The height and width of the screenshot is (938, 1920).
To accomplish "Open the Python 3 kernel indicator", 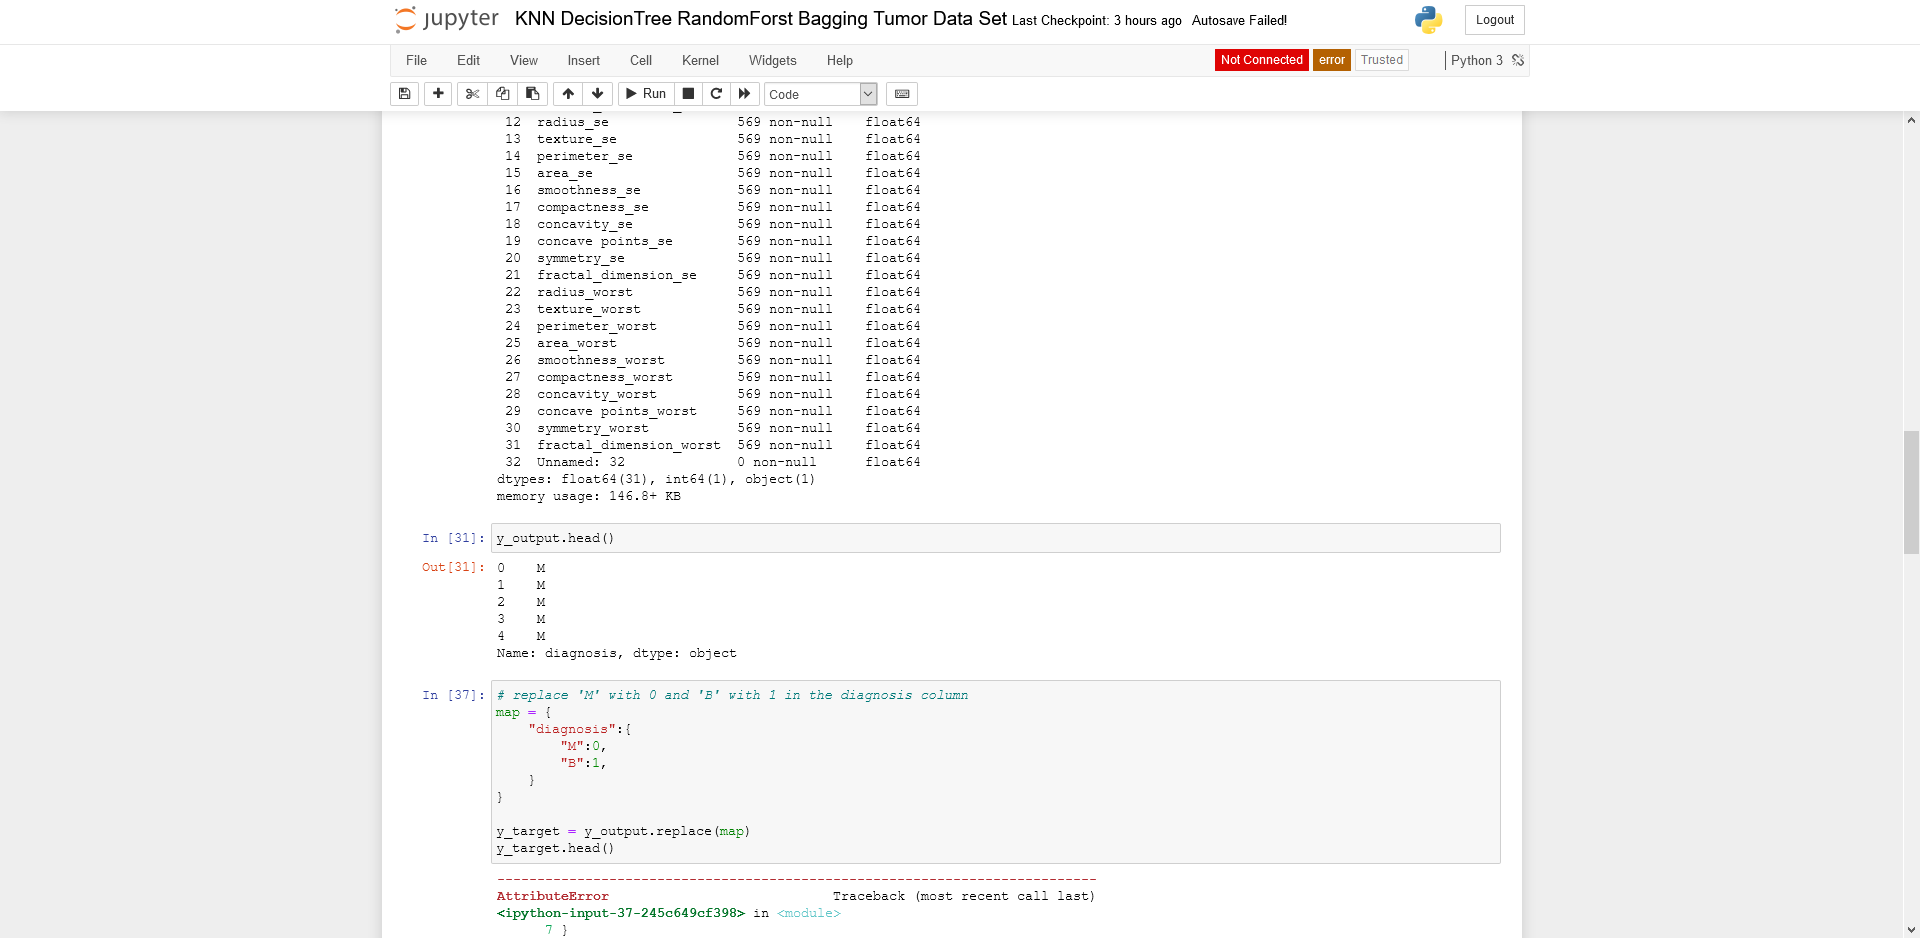I will point(1477,60).
